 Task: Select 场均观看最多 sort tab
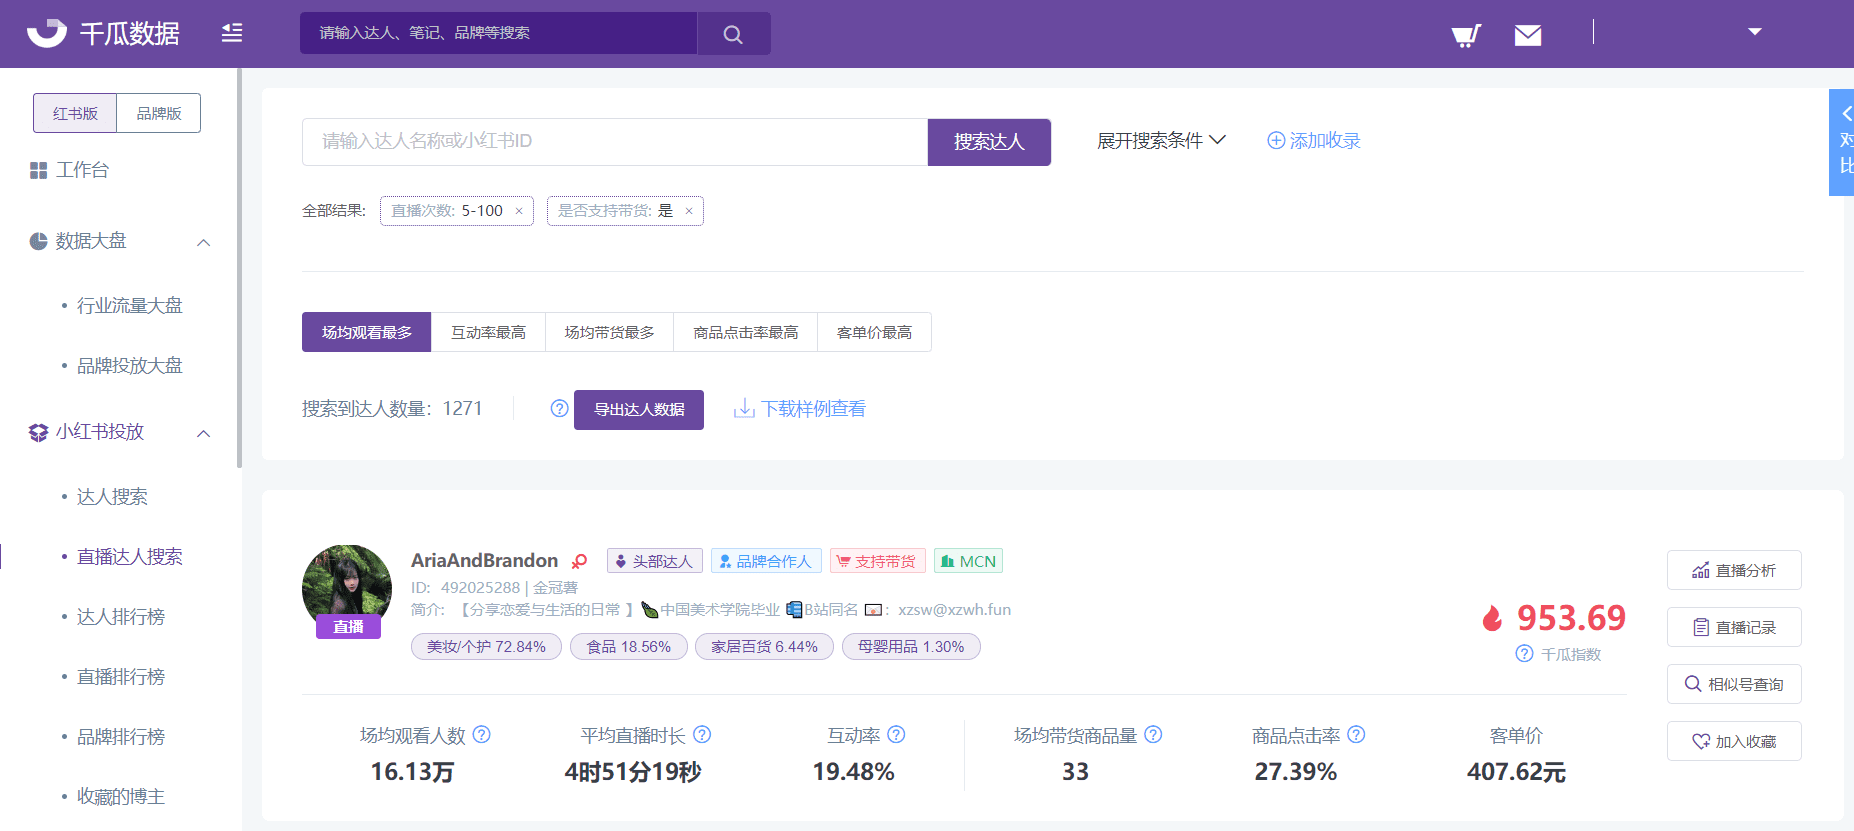click(x=366, y=332)
